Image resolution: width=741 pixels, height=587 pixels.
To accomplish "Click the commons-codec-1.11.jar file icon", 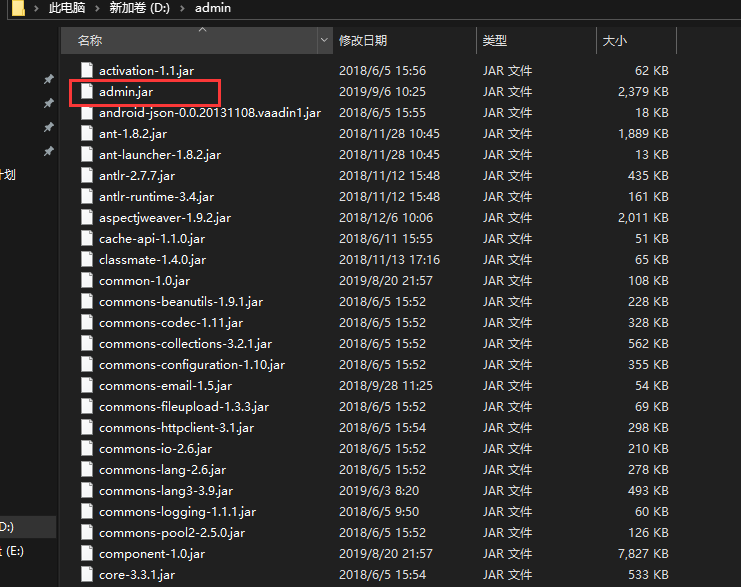I will click(x=87, y=322).
